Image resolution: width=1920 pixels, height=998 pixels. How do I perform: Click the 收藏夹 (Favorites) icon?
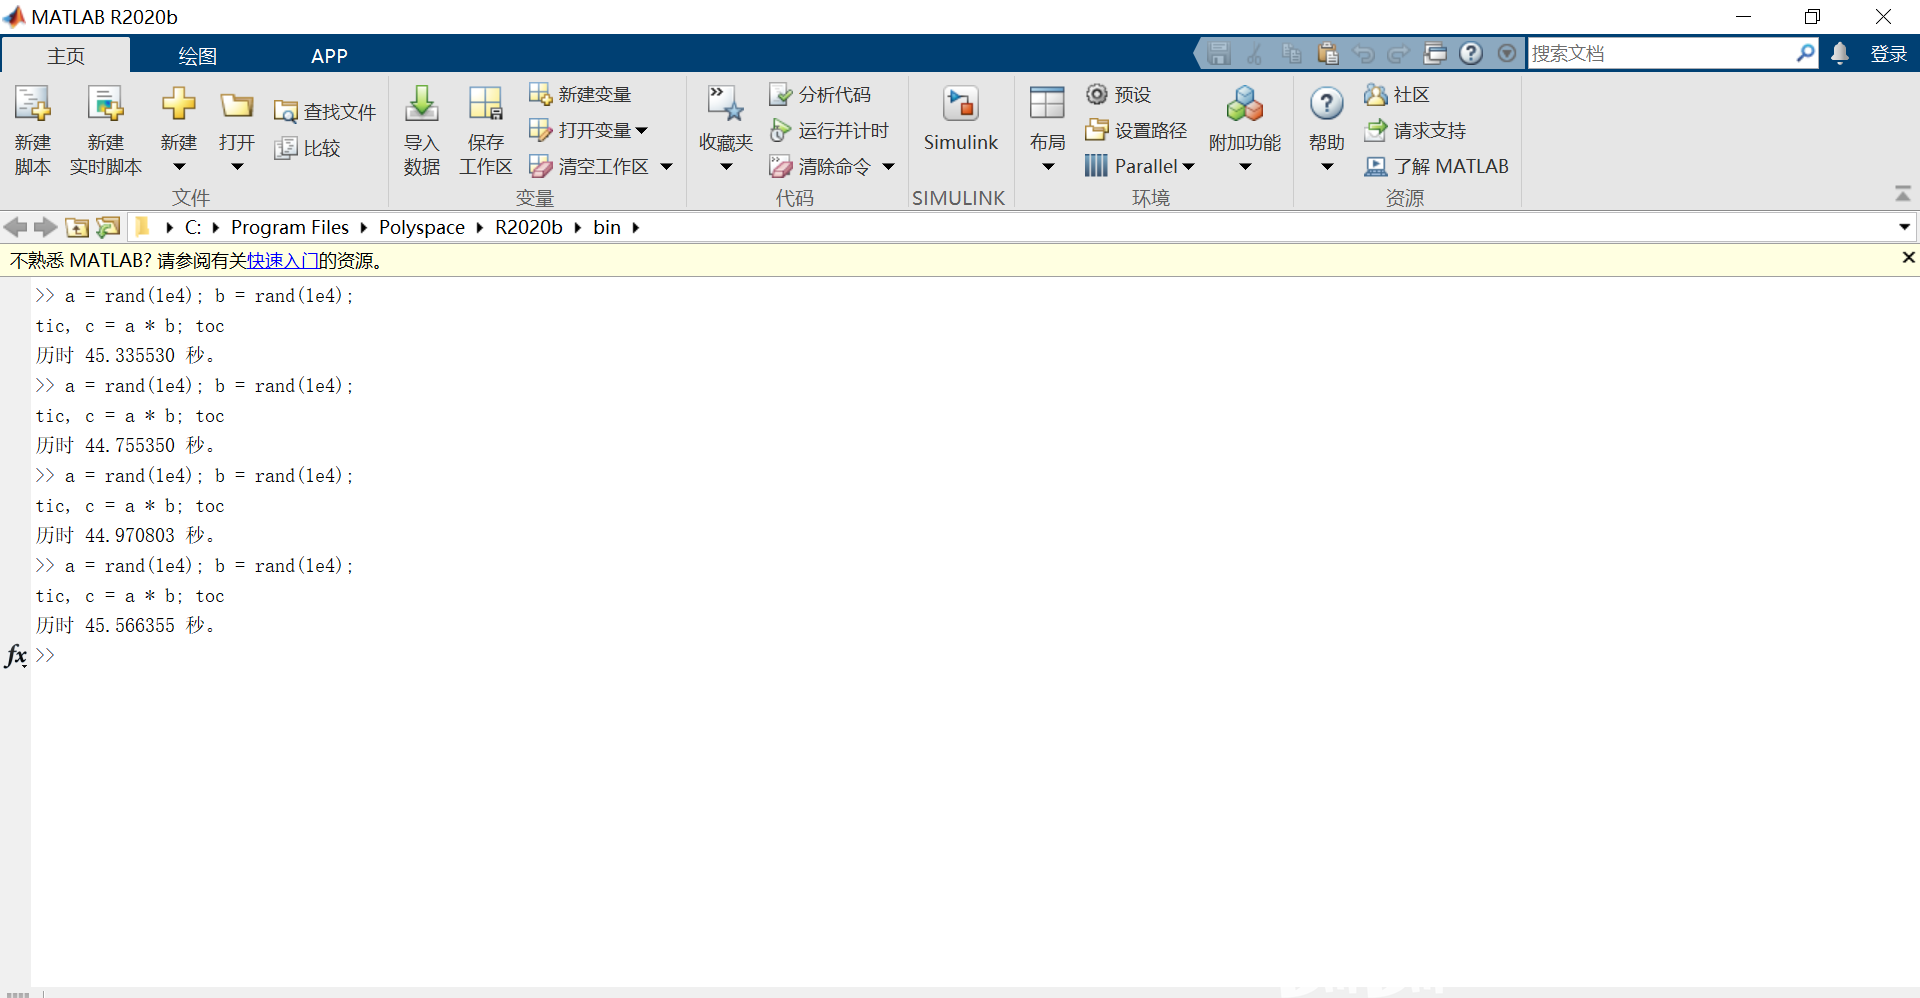coord(725,104)
